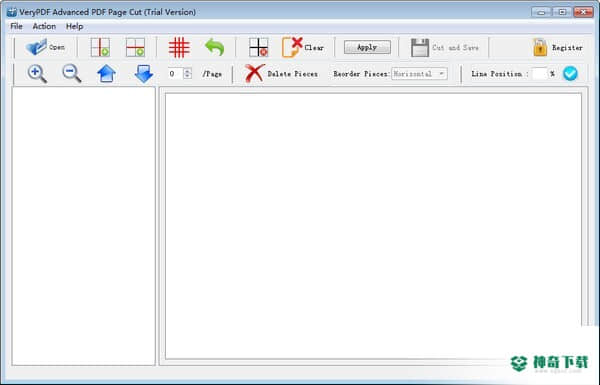Screen dimensions: 600x385
Task: Add a horizontal cut line
Action: [135, 47]
